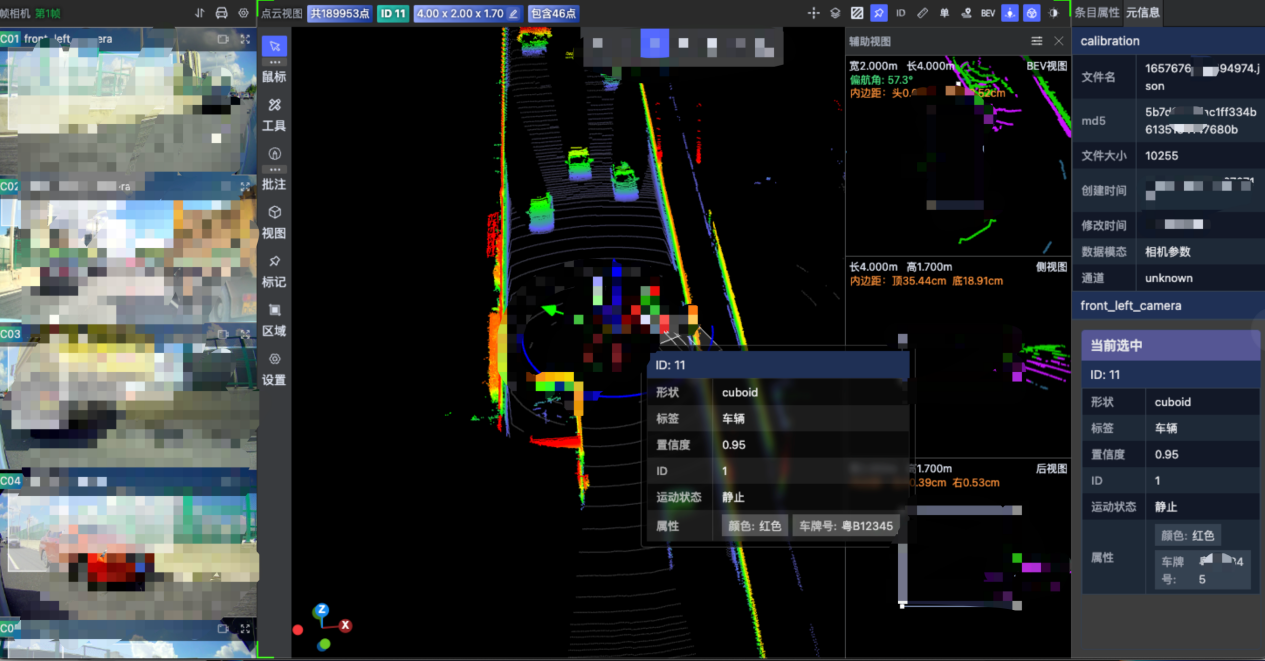Select the mouse pointer tool (鼠标)
The width and height of the screenshot is (1265, 661).
274,58
